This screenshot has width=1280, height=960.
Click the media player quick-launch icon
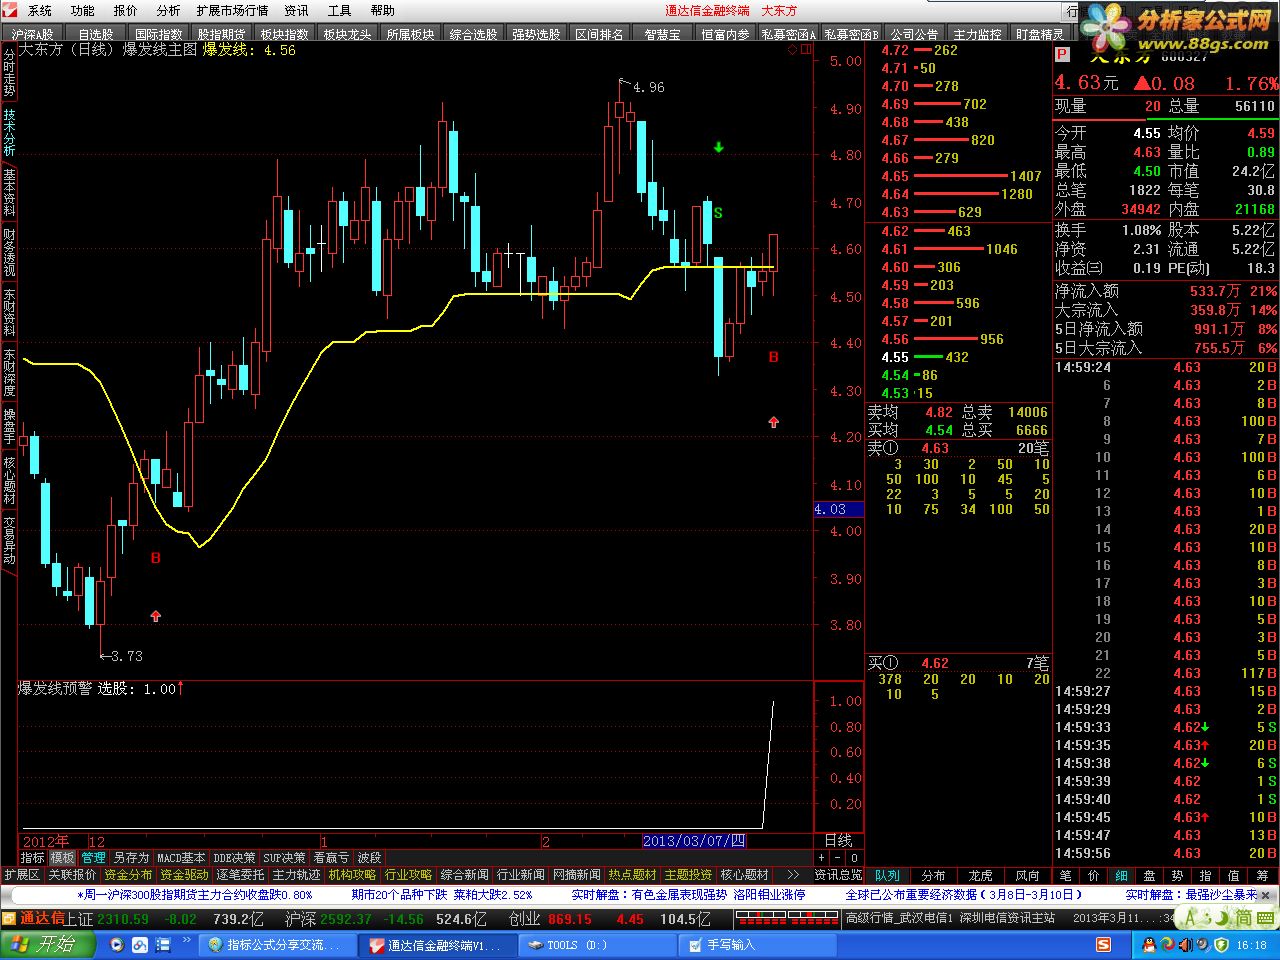[118, 945]
